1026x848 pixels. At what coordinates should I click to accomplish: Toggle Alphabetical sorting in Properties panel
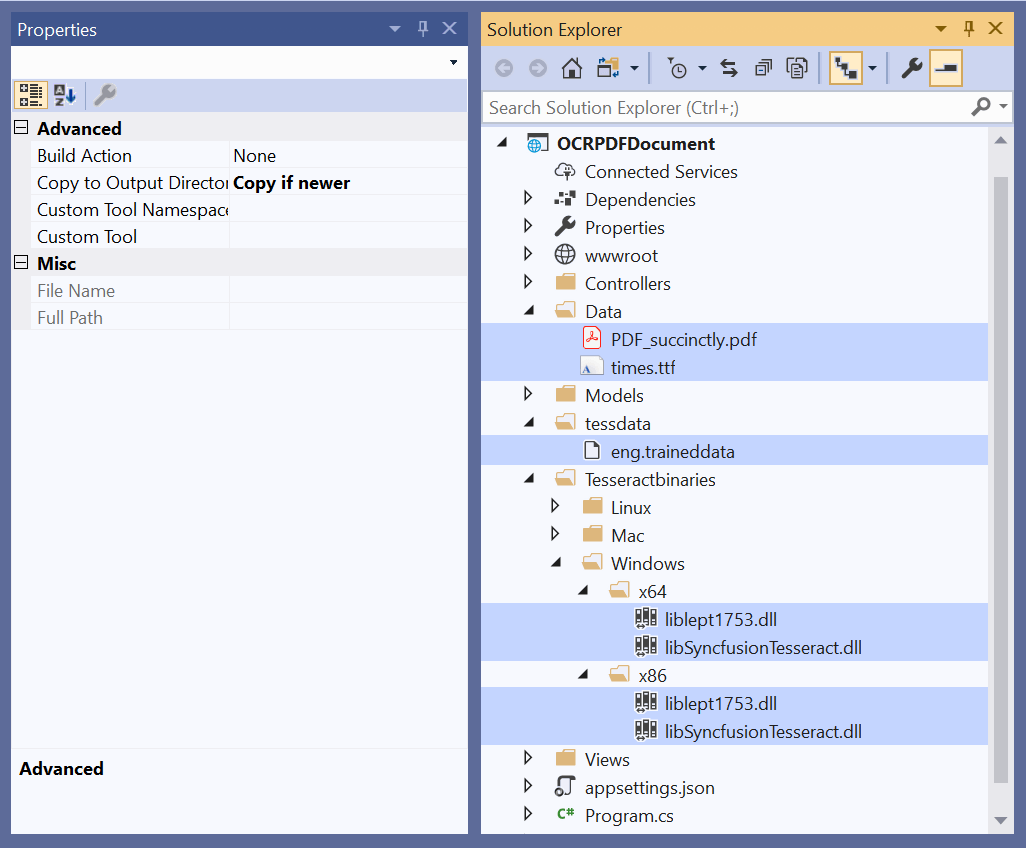click(65, 95)
